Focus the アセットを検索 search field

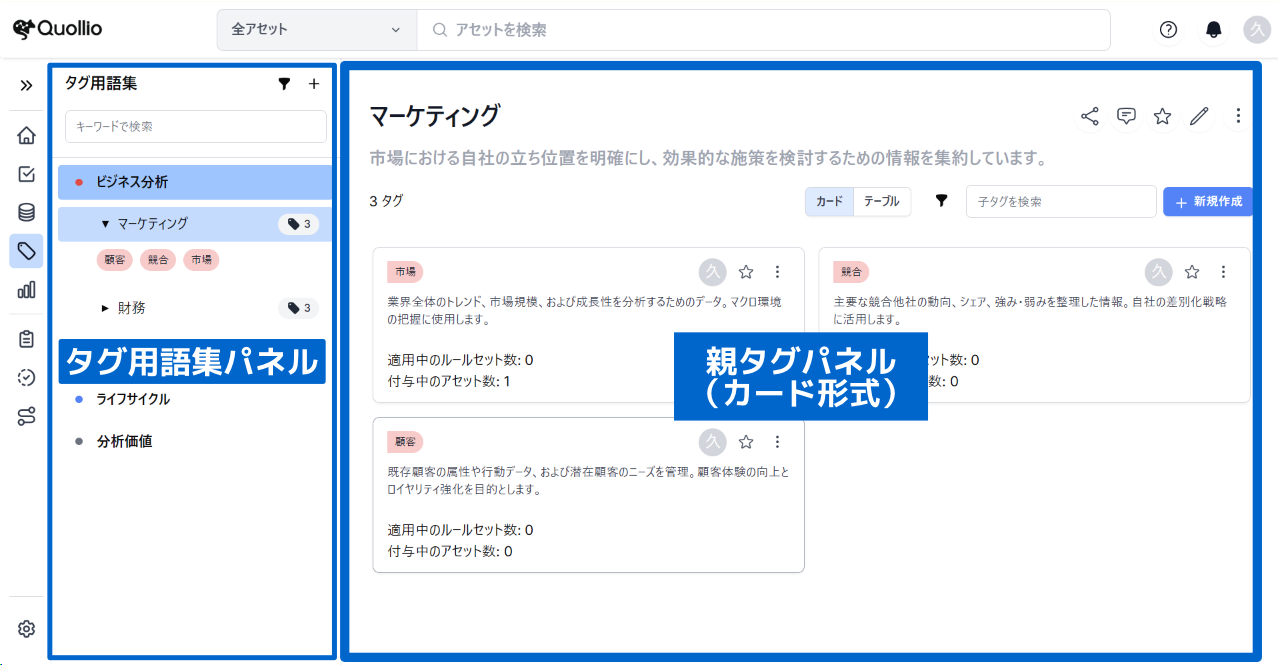click(x=763, y=30)
